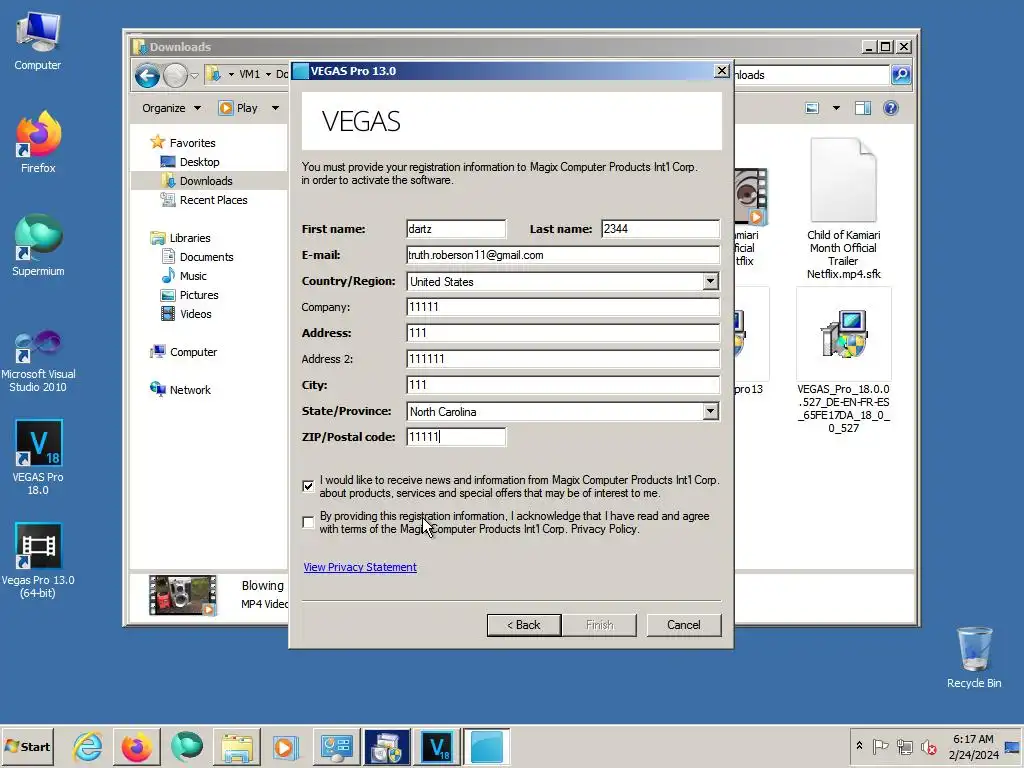Open the file explorer taskbar button
Image resolution: width=1024 pixels, height=768 pixels.
pos(236,747)
